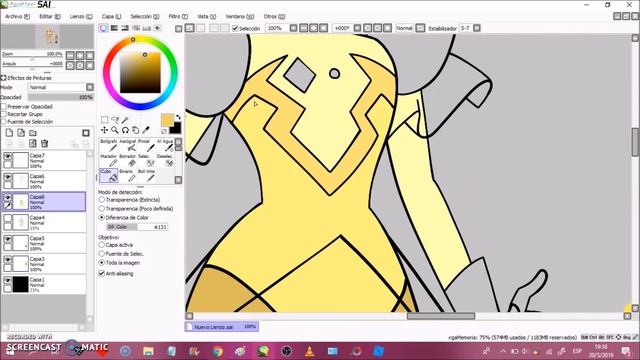
Task: Choose the lasso selection tool
Action: (115, 120)
